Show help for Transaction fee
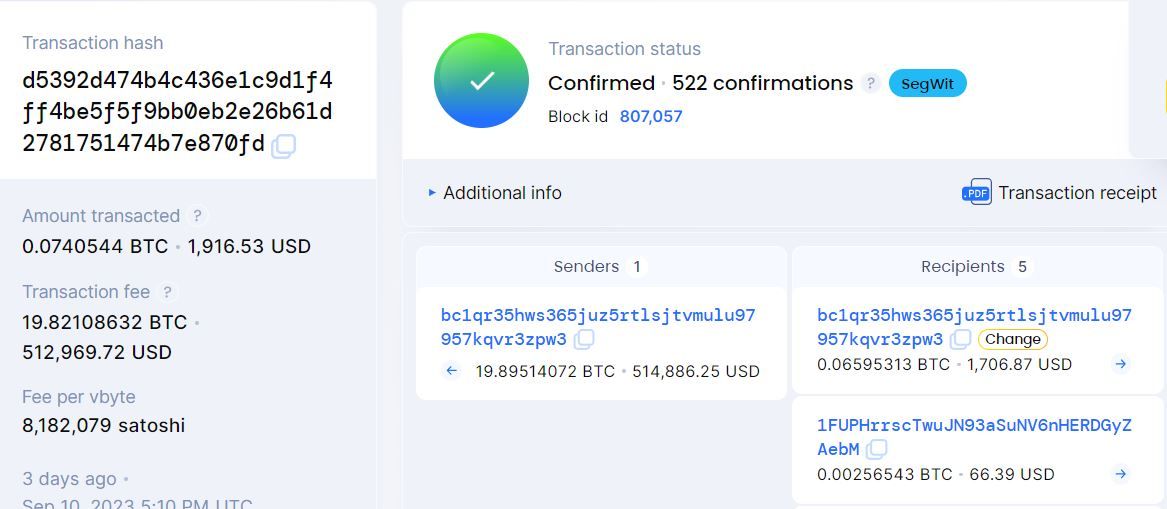Screen dimensions: 1167x509 (168, 292)
